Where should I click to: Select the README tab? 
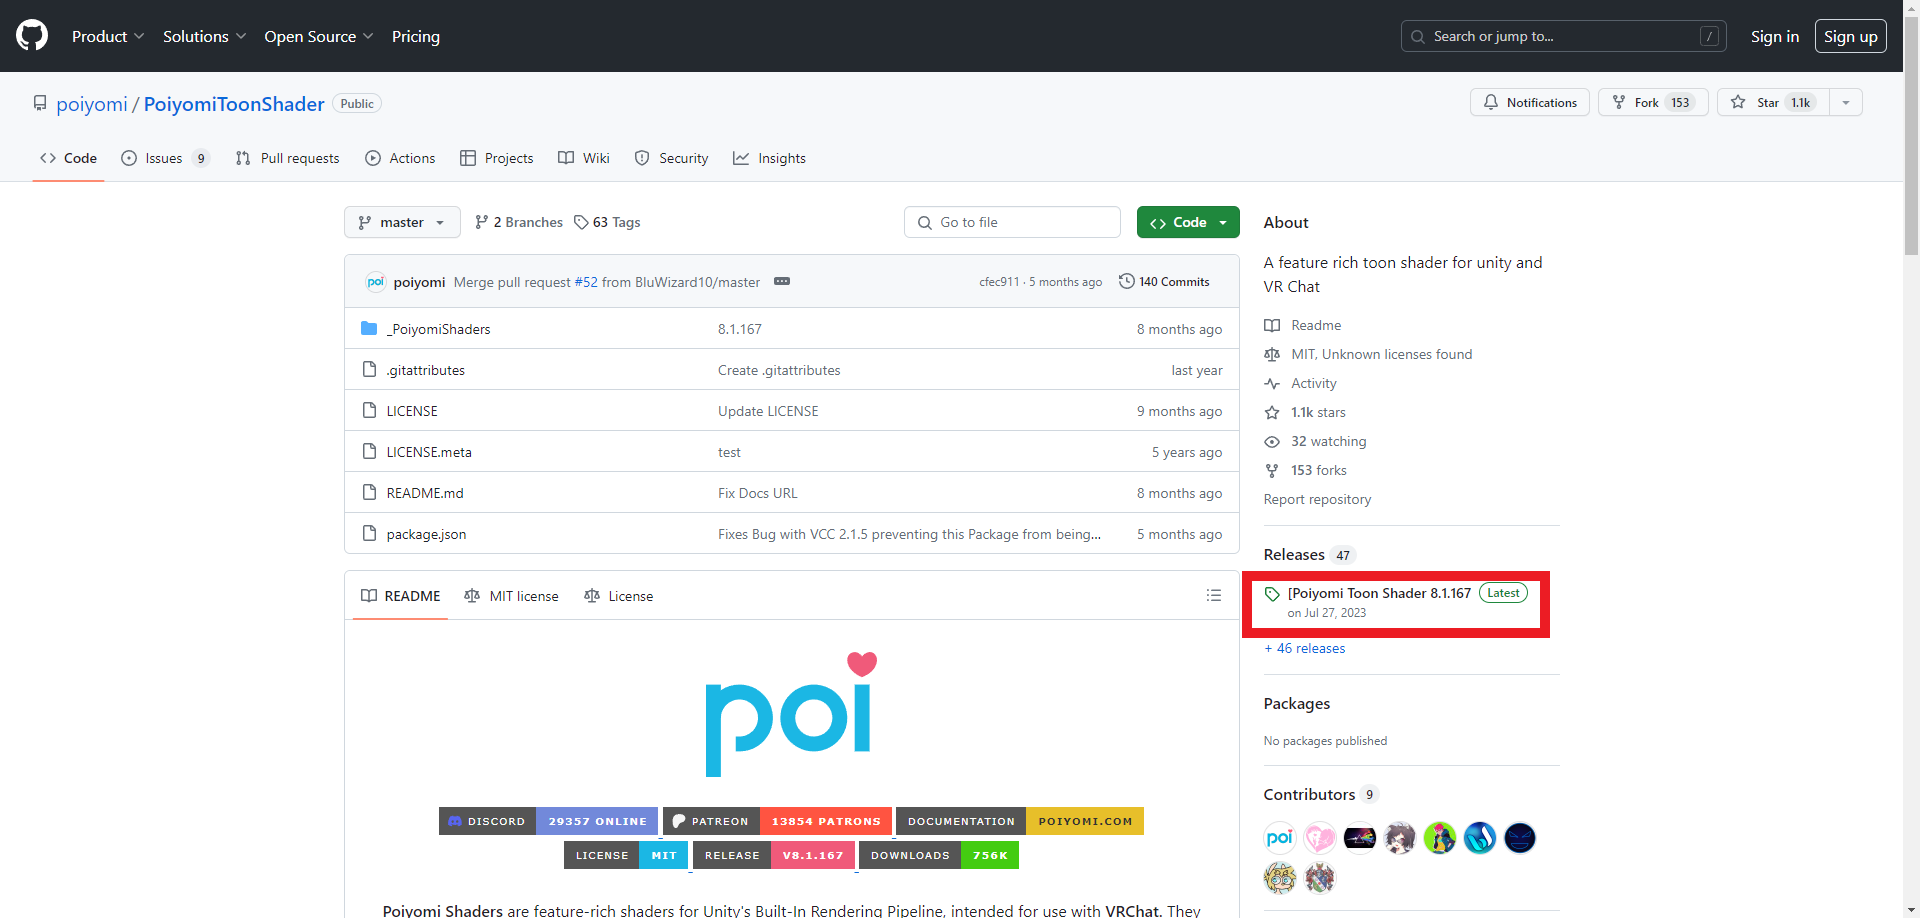pyautogui.click(x=400, y=596)
